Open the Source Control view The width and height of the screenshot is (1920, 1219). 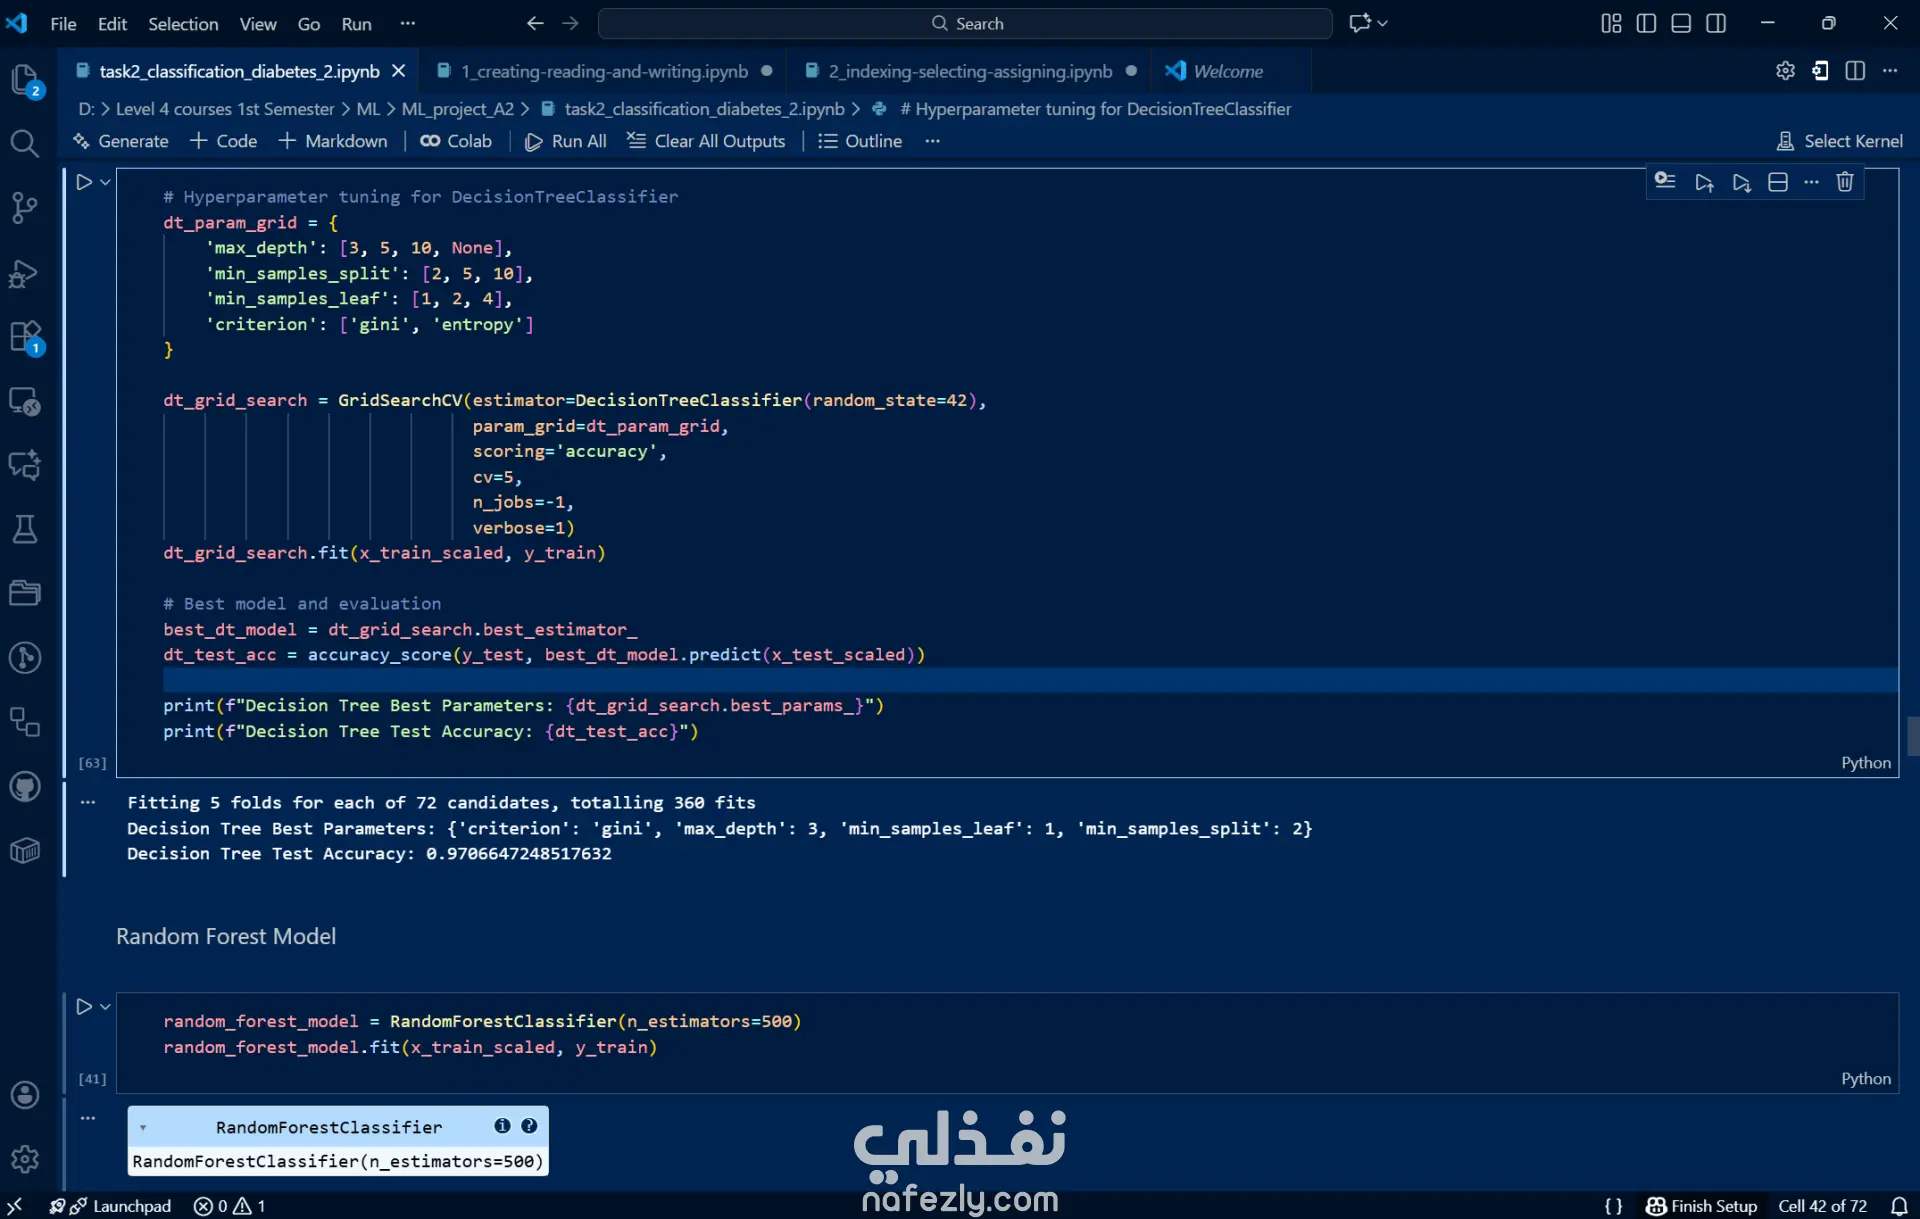tap(24, 208)
